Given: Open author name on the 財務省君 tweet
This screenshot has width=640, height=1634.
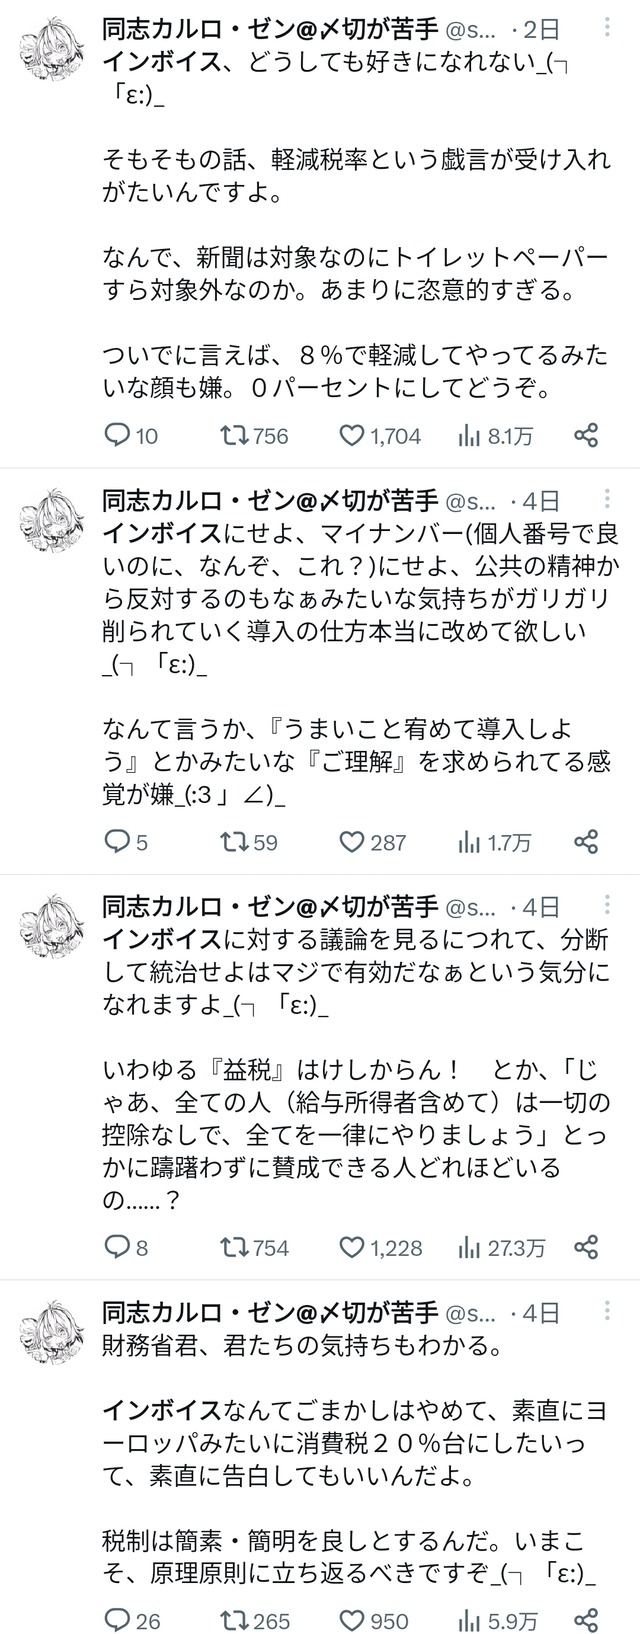Looking at the screenshot, I should (270, 1311).
